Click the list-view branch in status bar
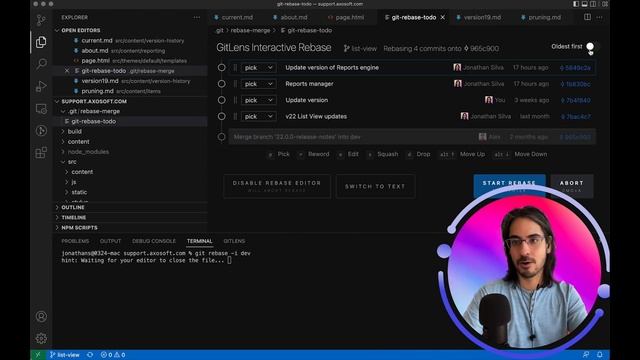The width and height of the screenshot is (640, 360). pyautogui.click(x=65, y=355)
